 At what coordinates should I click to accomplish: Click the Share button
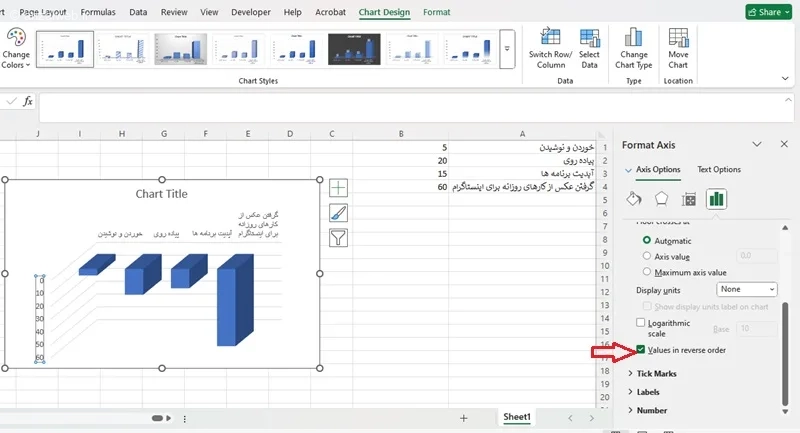(x=769, y=12)
